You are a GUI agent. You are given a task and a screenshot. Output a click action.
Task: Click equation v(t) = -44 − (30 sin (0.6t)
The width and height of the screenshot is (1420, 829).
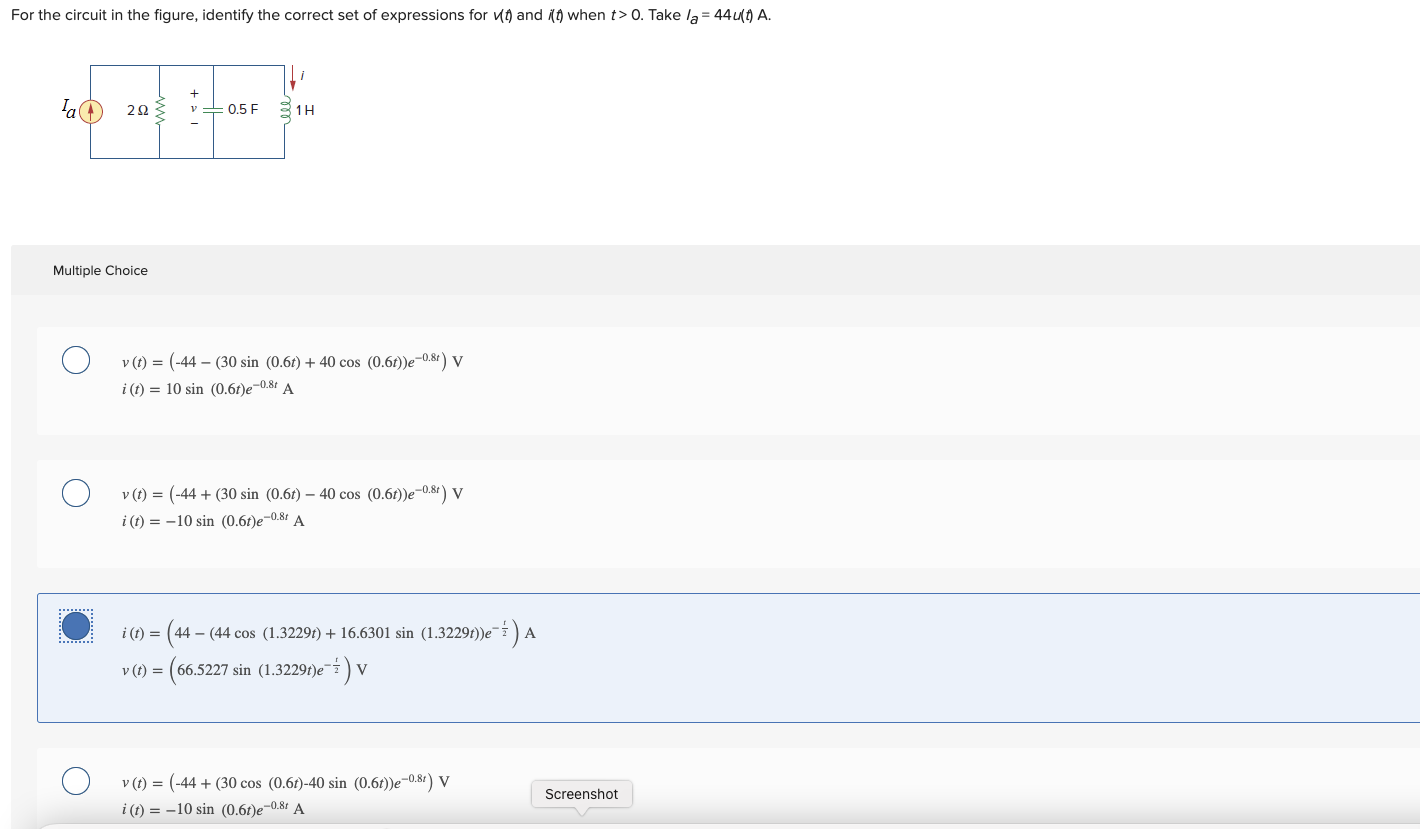(x=292, y=361)
